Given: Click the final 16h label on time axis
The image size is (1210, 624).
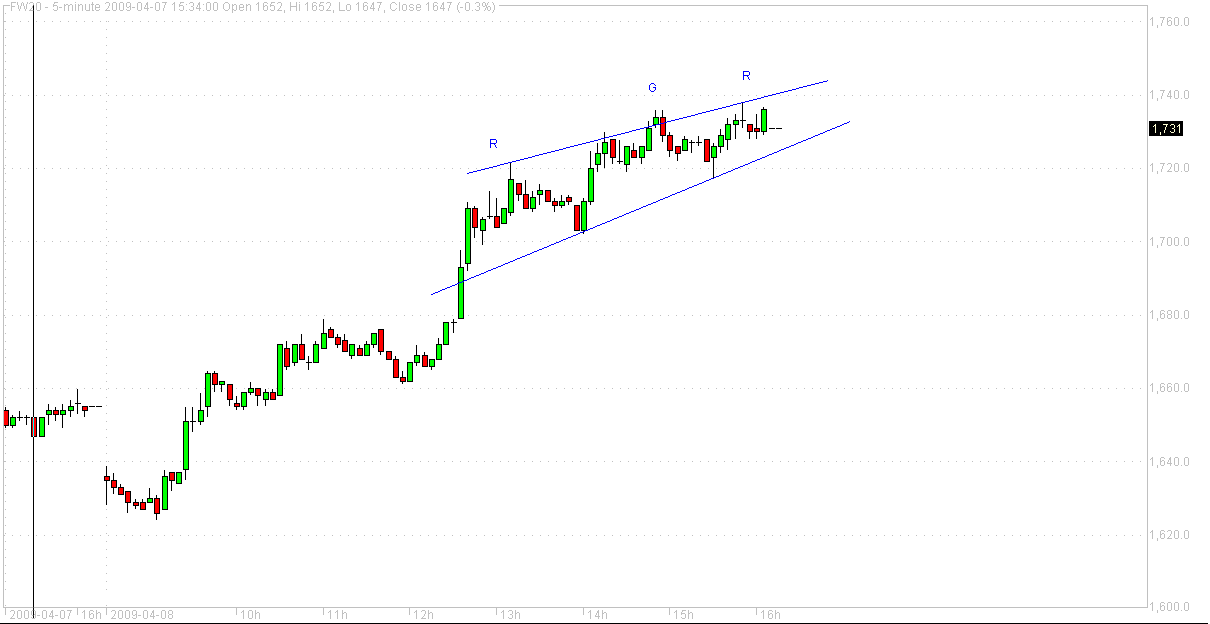Looking at the screenshot, I should (x=769, y=614).
